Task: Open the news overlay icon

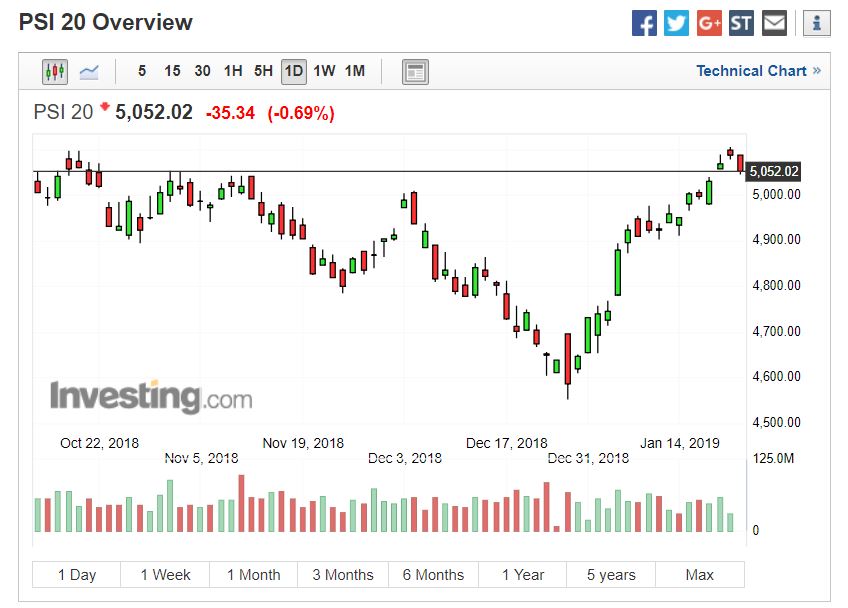Action: [415, 72]
